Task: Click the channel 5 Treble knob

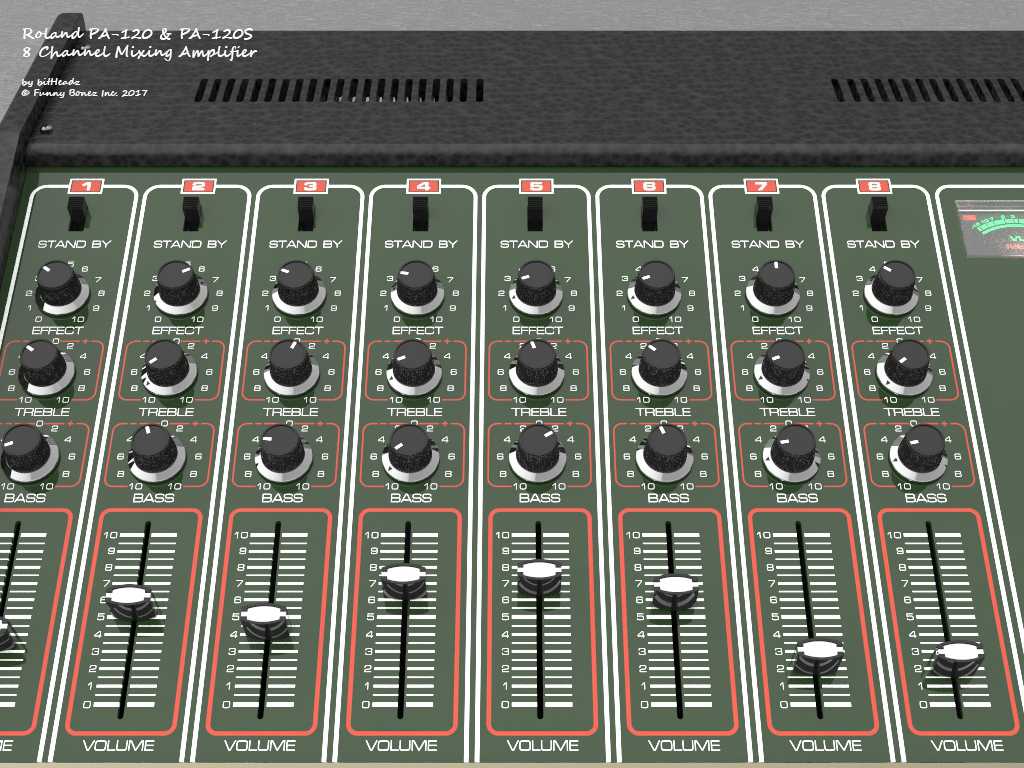Action: pyautogui.click(x=537, y=367)
